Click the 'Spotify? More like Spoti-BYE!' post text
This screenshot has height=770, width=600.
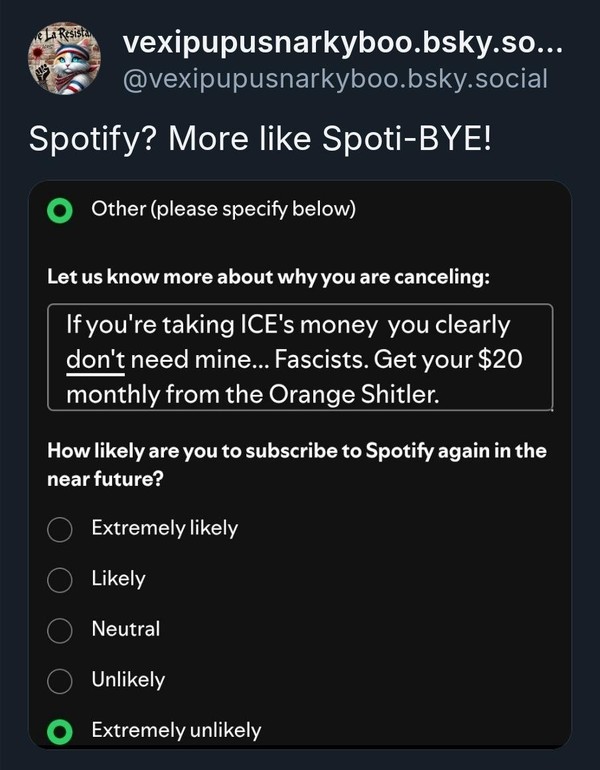[x=261, y=138]
